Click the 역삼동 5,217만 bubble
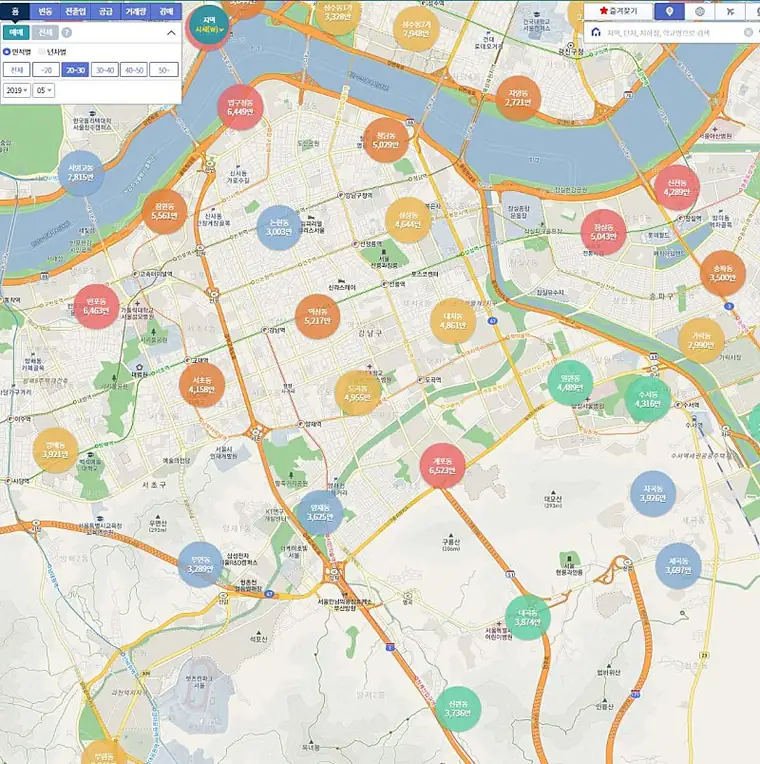This screenshot has height=764, width=760. (x=317, y=316)
